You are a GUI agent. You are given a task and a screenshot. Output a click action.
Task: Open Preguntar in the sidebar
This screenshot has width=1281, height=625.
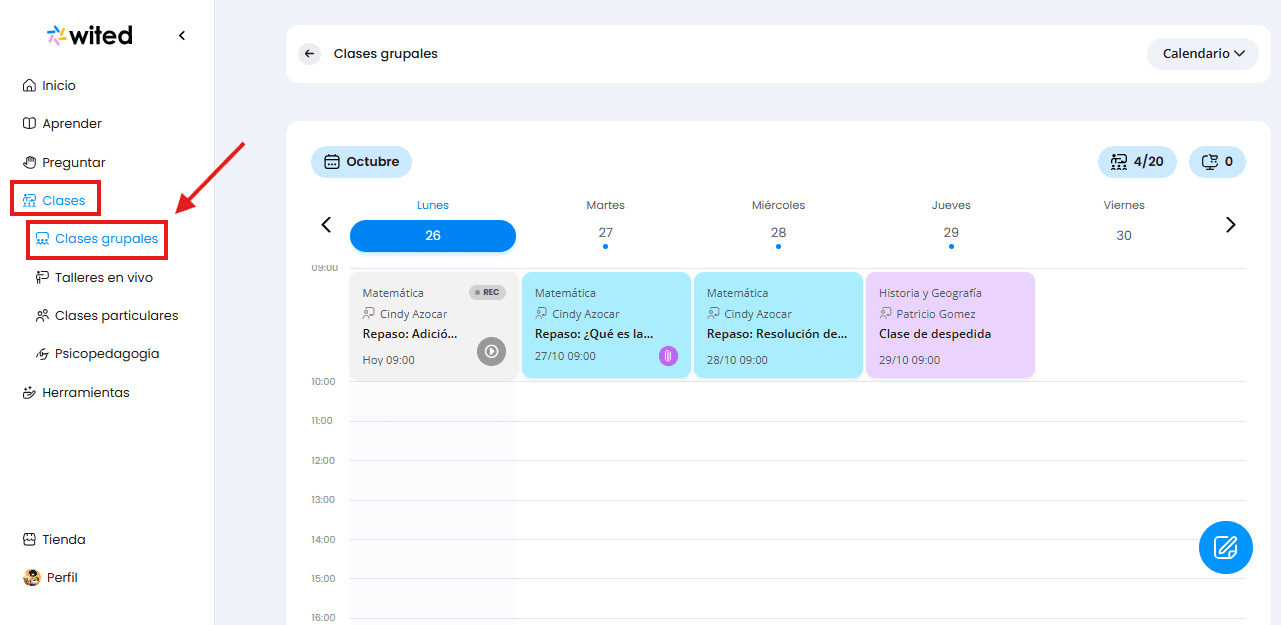click(x=64, y=162)
